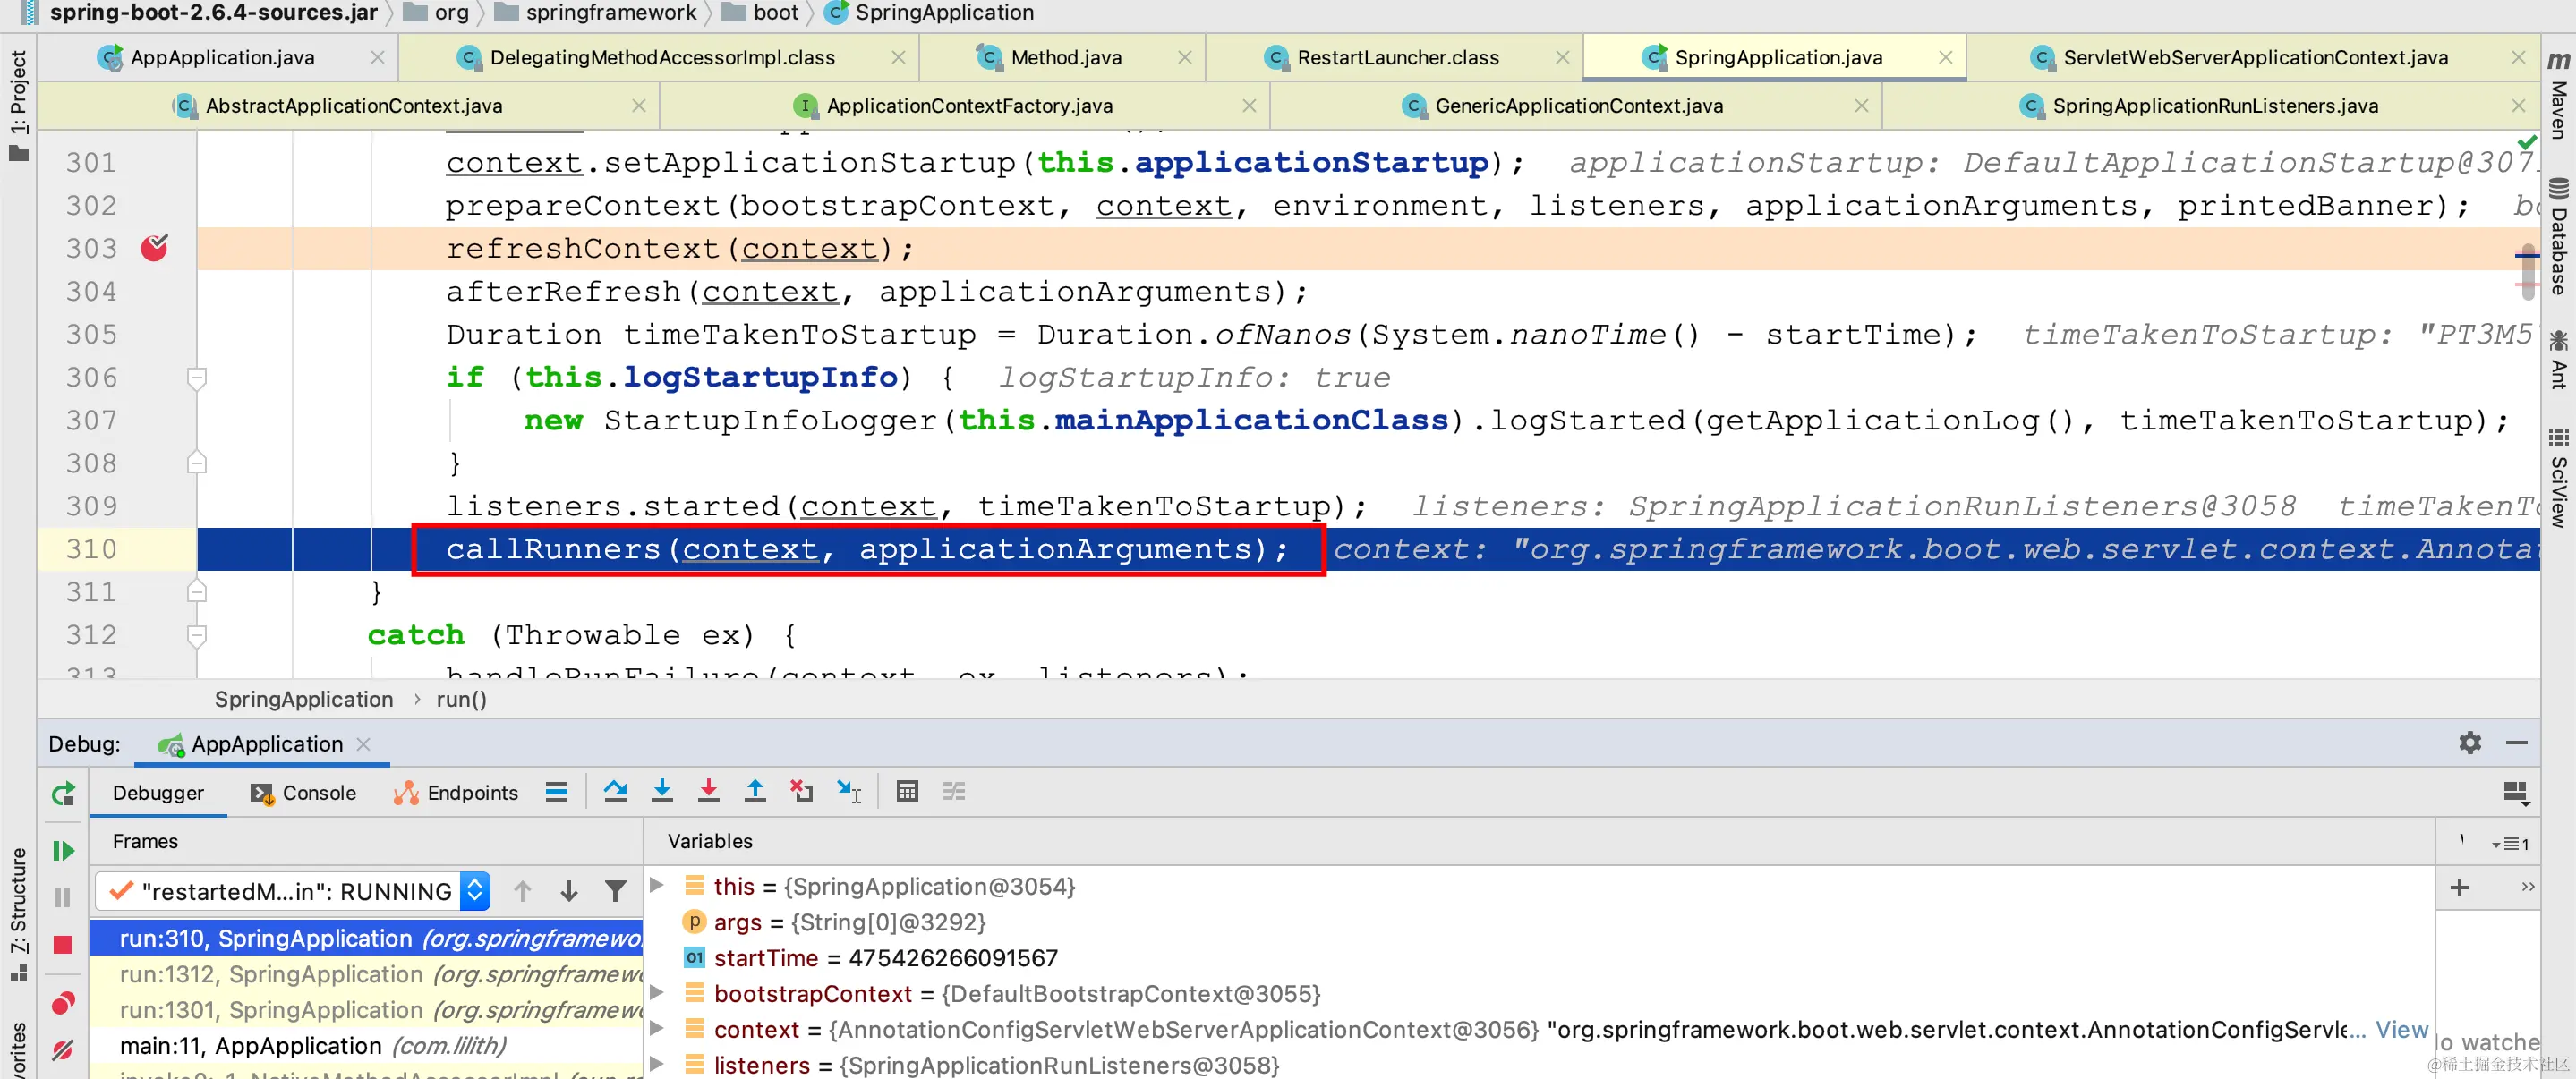Click the Step Over debugger icon

tap(615, 792)
